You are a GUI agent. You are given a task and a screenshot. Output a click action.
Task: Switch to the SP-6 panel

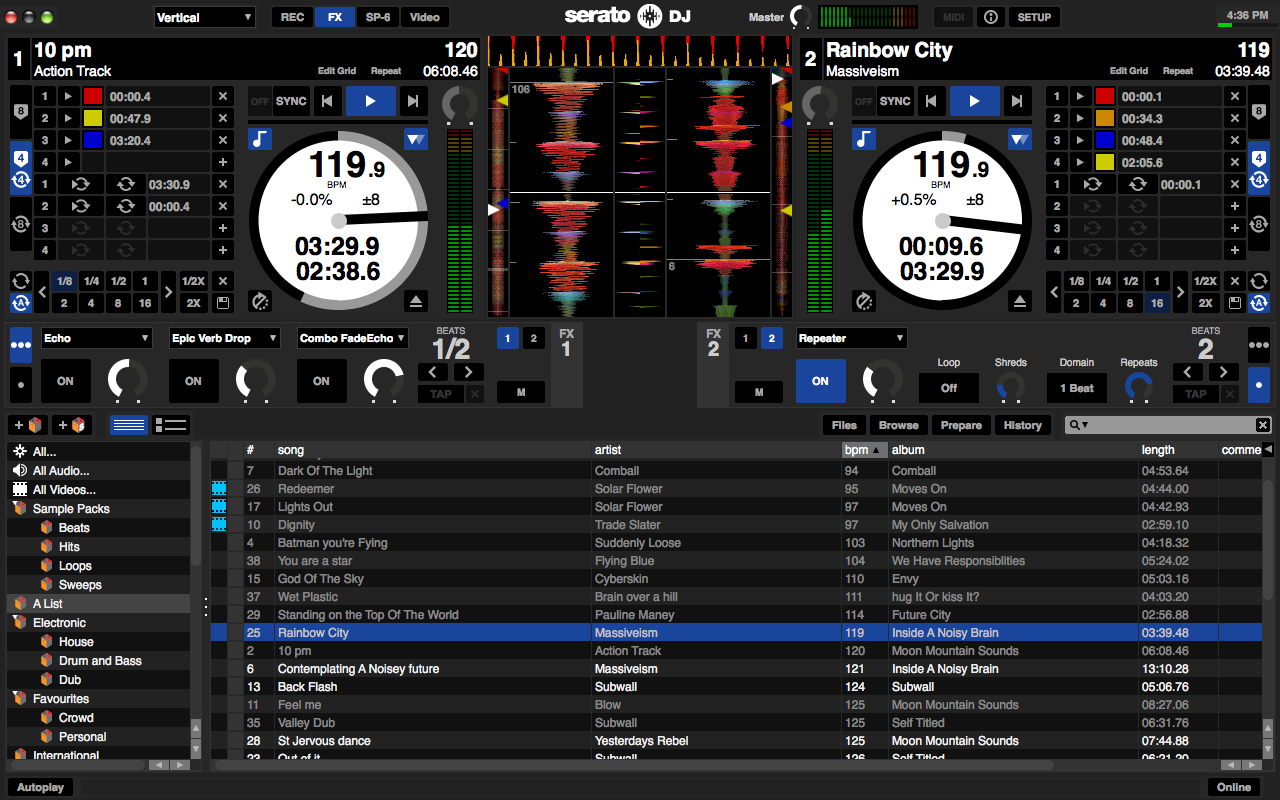point(378,17)
